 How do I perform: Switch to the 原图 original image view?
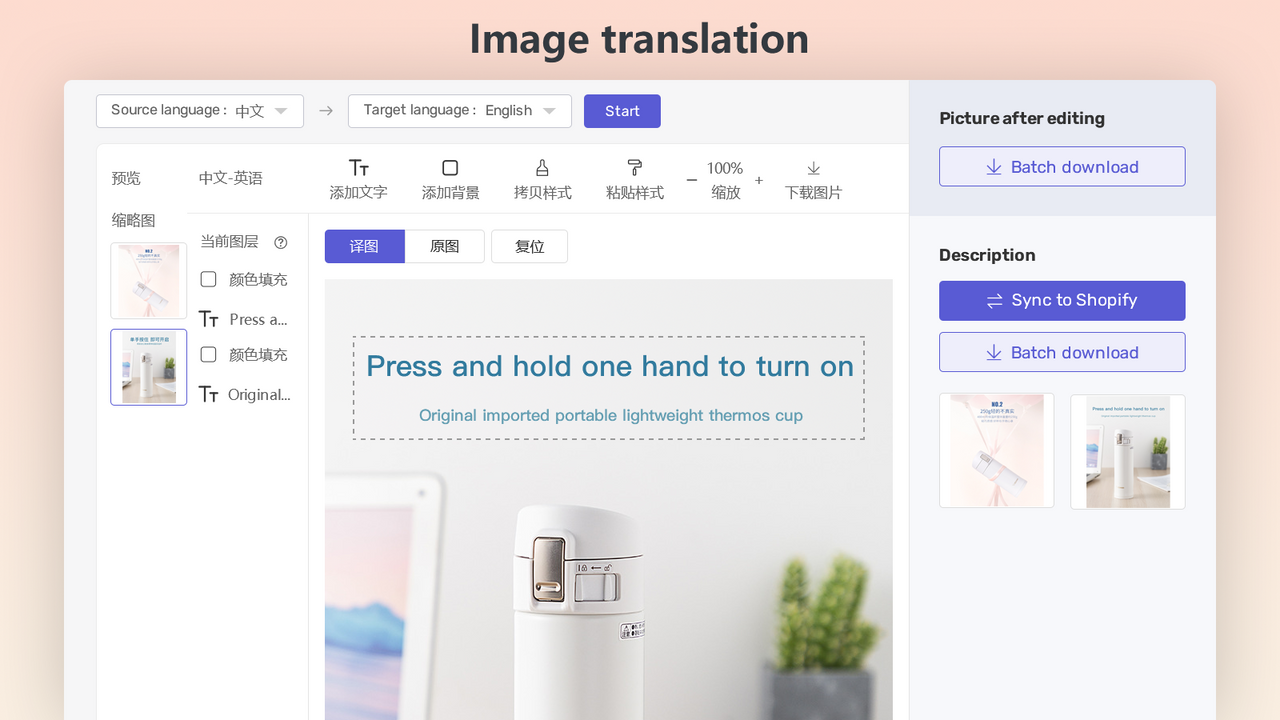pyautogui.click(x=444, y=246)
